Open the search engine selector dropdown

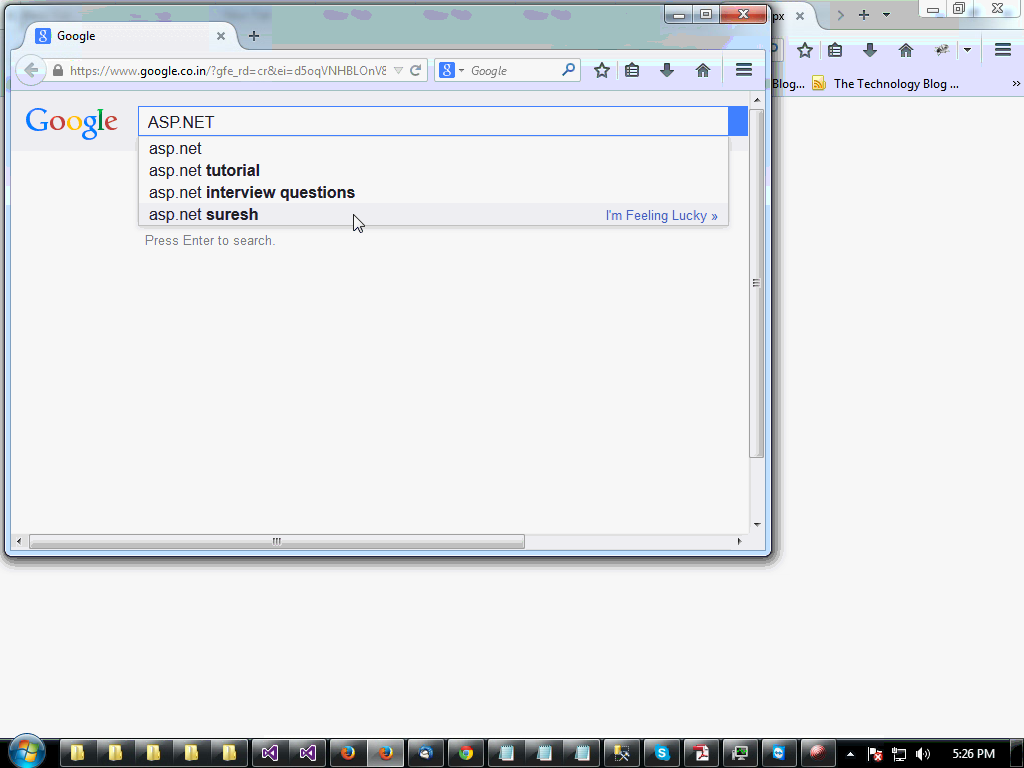pyautogui.click(x=451, y=71)
